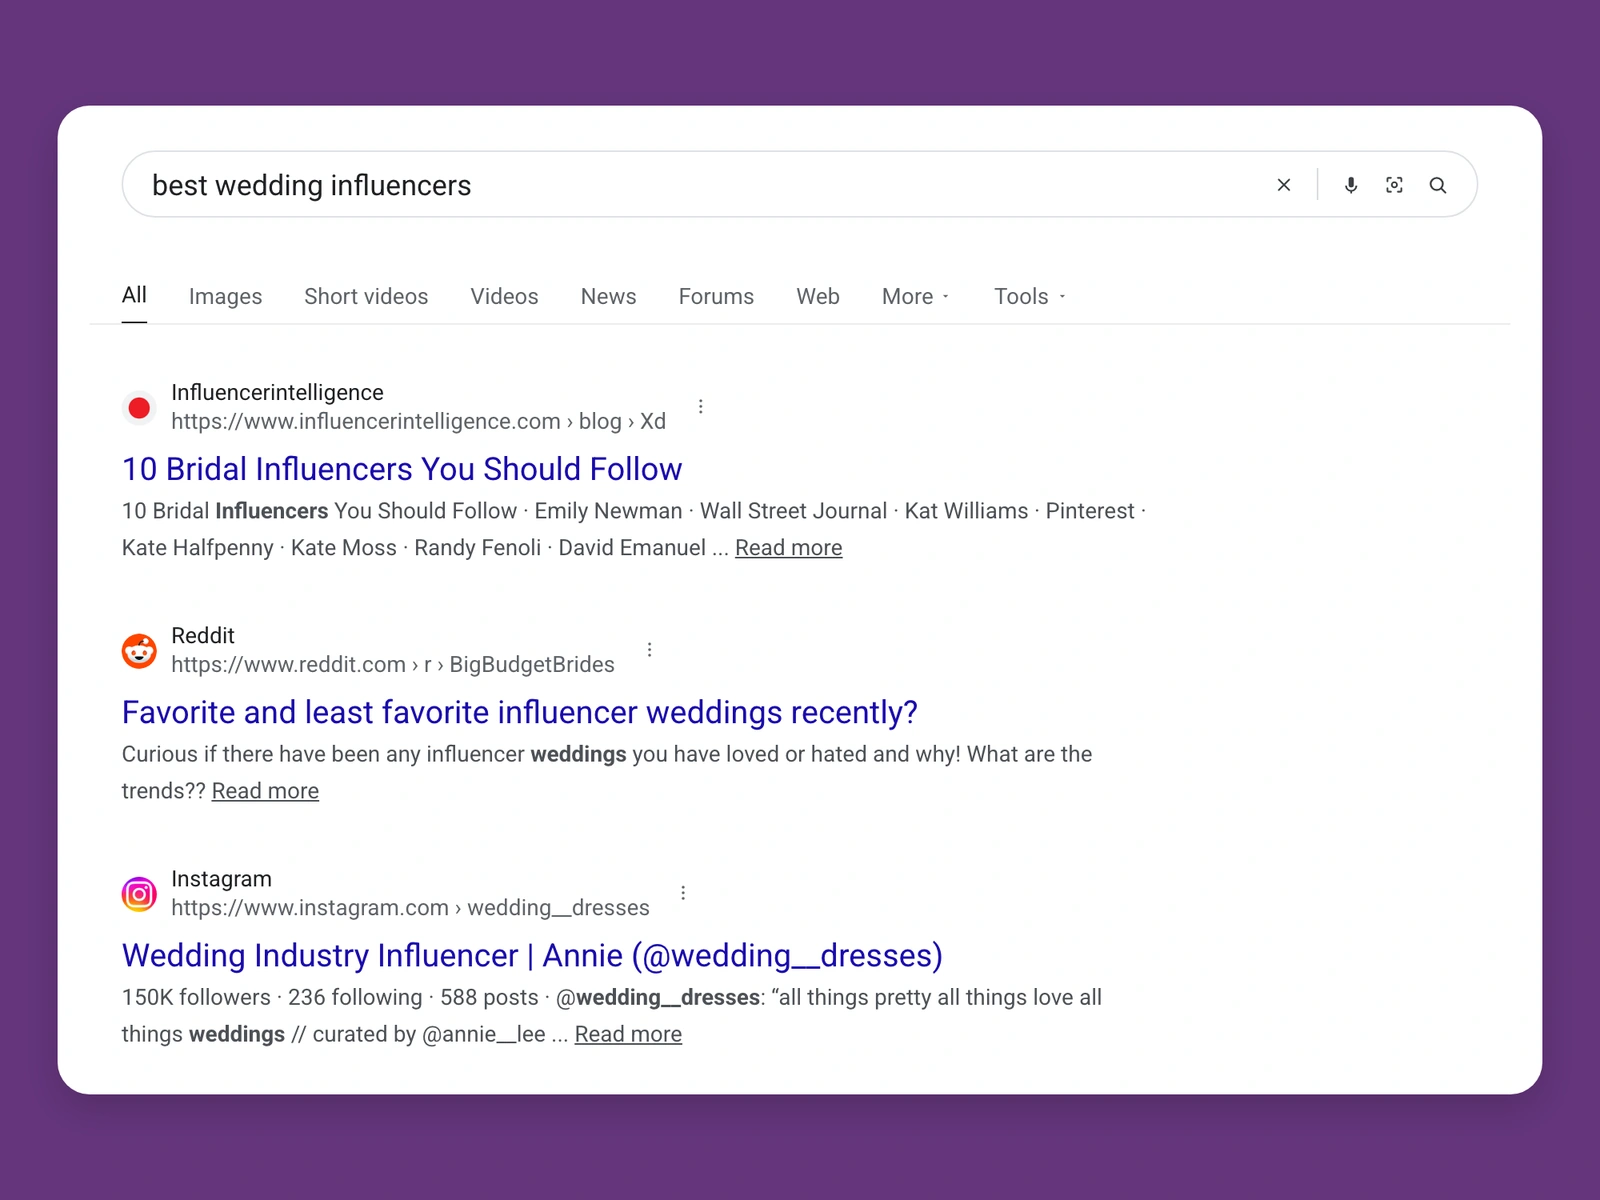Click the snippet text '150K followers'
Screen dimensions: 1600x1200
coord(196,997)
